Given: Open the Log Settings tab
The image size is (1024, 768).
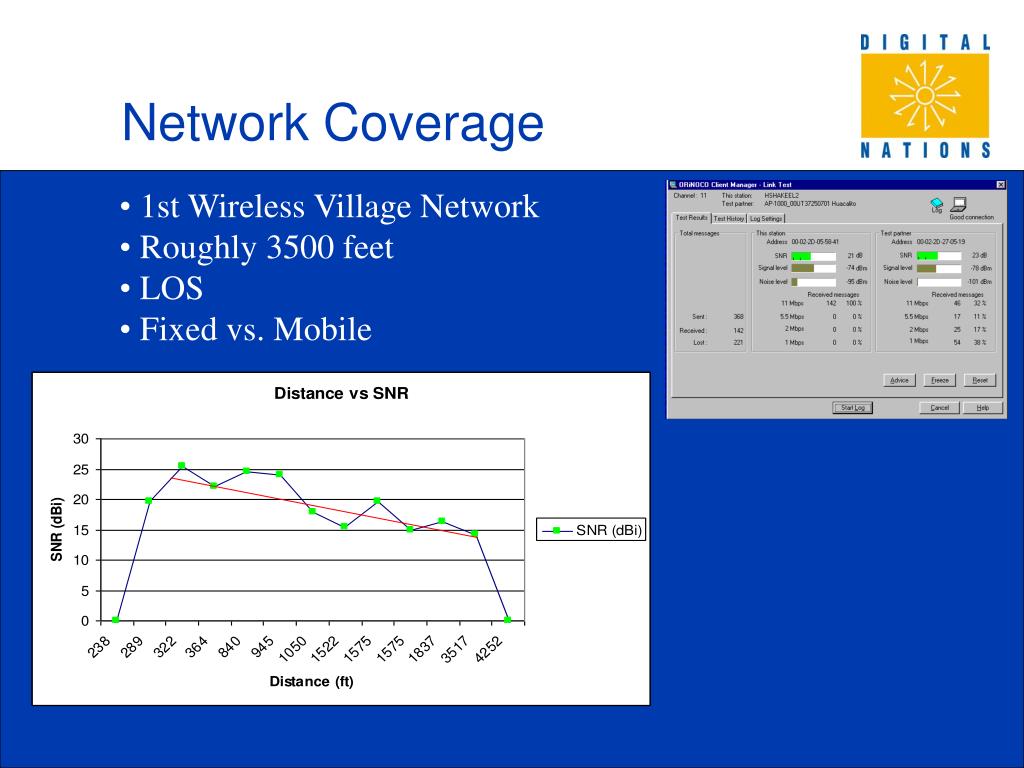Looking at the screenshot, I should coord(766,219).
